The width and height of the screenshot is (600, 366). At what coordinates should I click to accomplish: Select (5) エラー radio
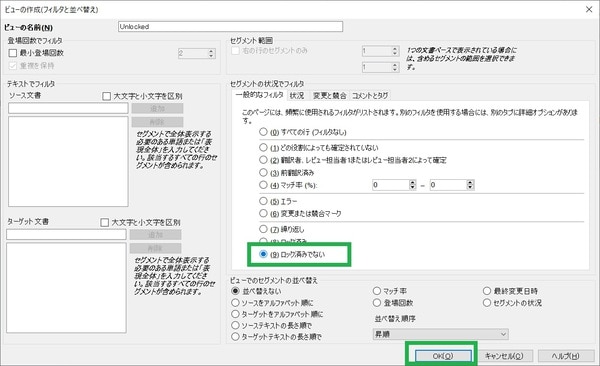point(263,201)
